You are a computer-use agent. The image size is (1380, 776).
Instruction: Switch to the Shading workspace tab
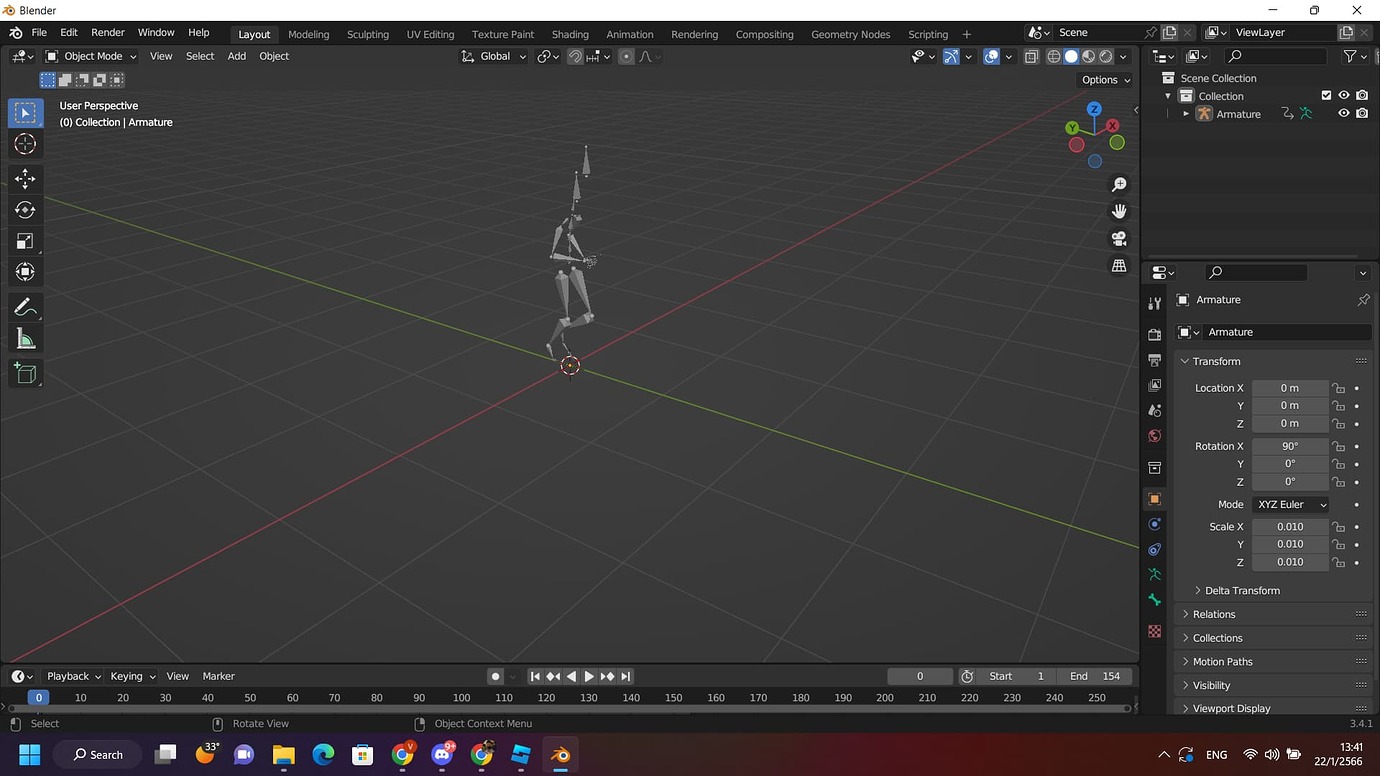(570, 34)
